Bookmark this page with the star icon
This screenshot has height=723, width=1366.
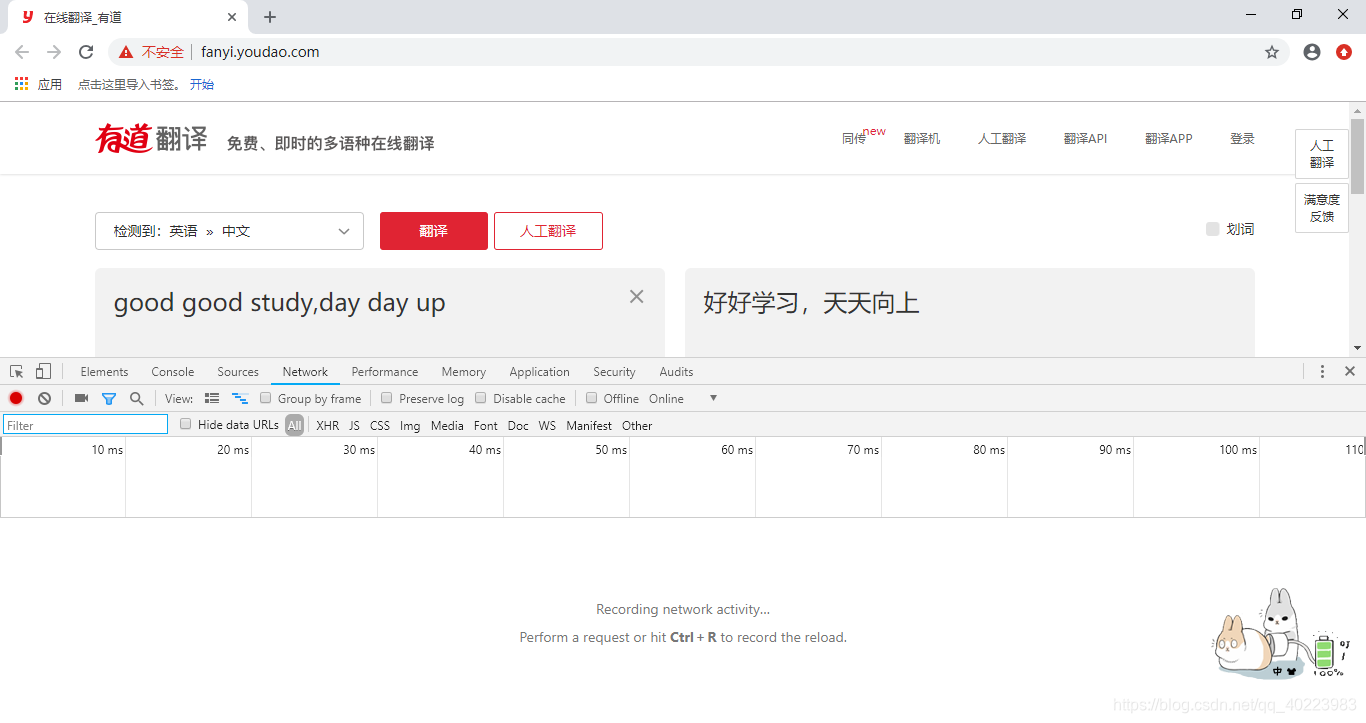tap(1272, 52)
